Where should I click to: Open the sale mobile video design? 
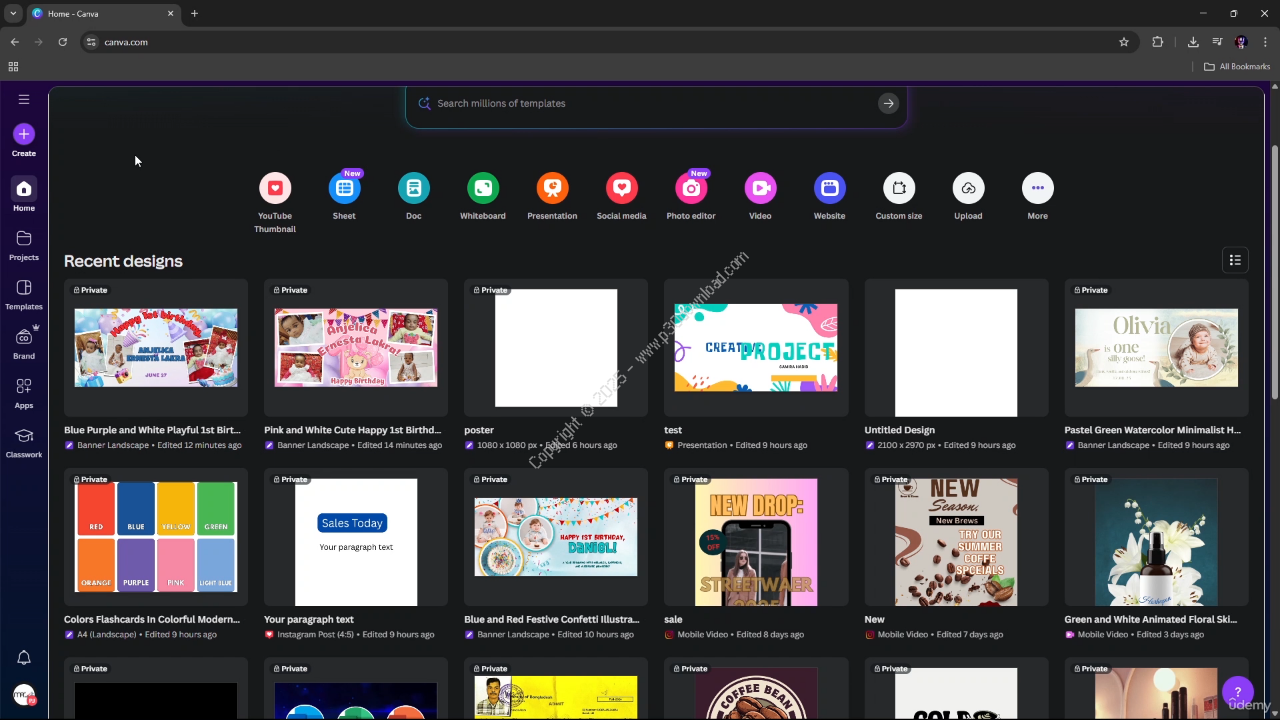point(756,537)
